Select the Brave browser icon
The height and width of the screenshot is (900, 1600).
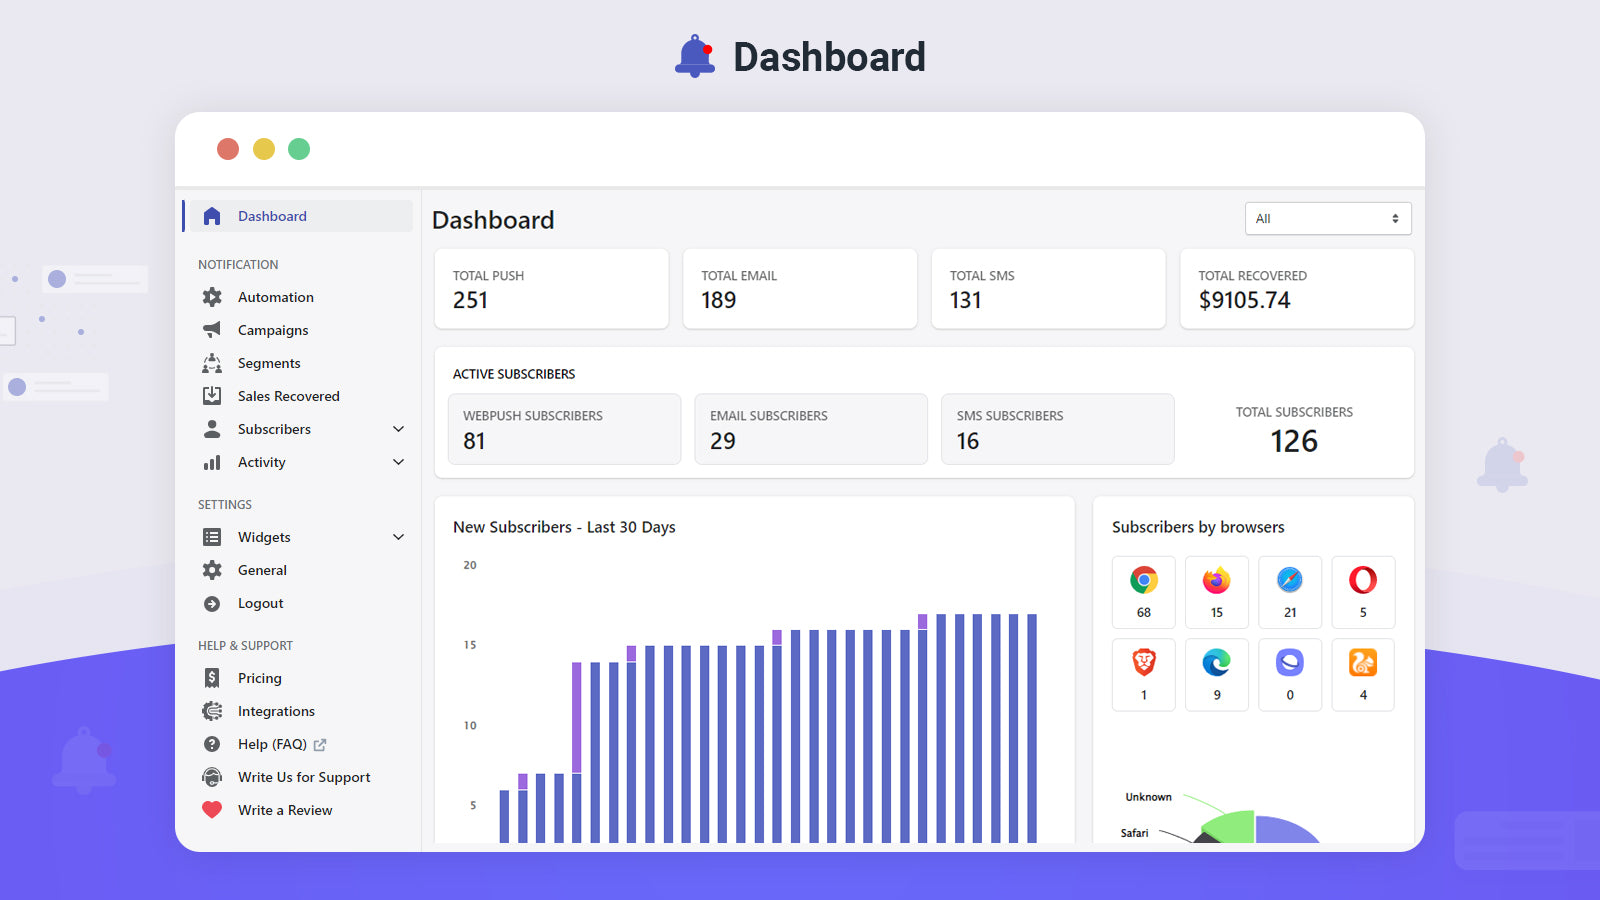click(1143, 660)
